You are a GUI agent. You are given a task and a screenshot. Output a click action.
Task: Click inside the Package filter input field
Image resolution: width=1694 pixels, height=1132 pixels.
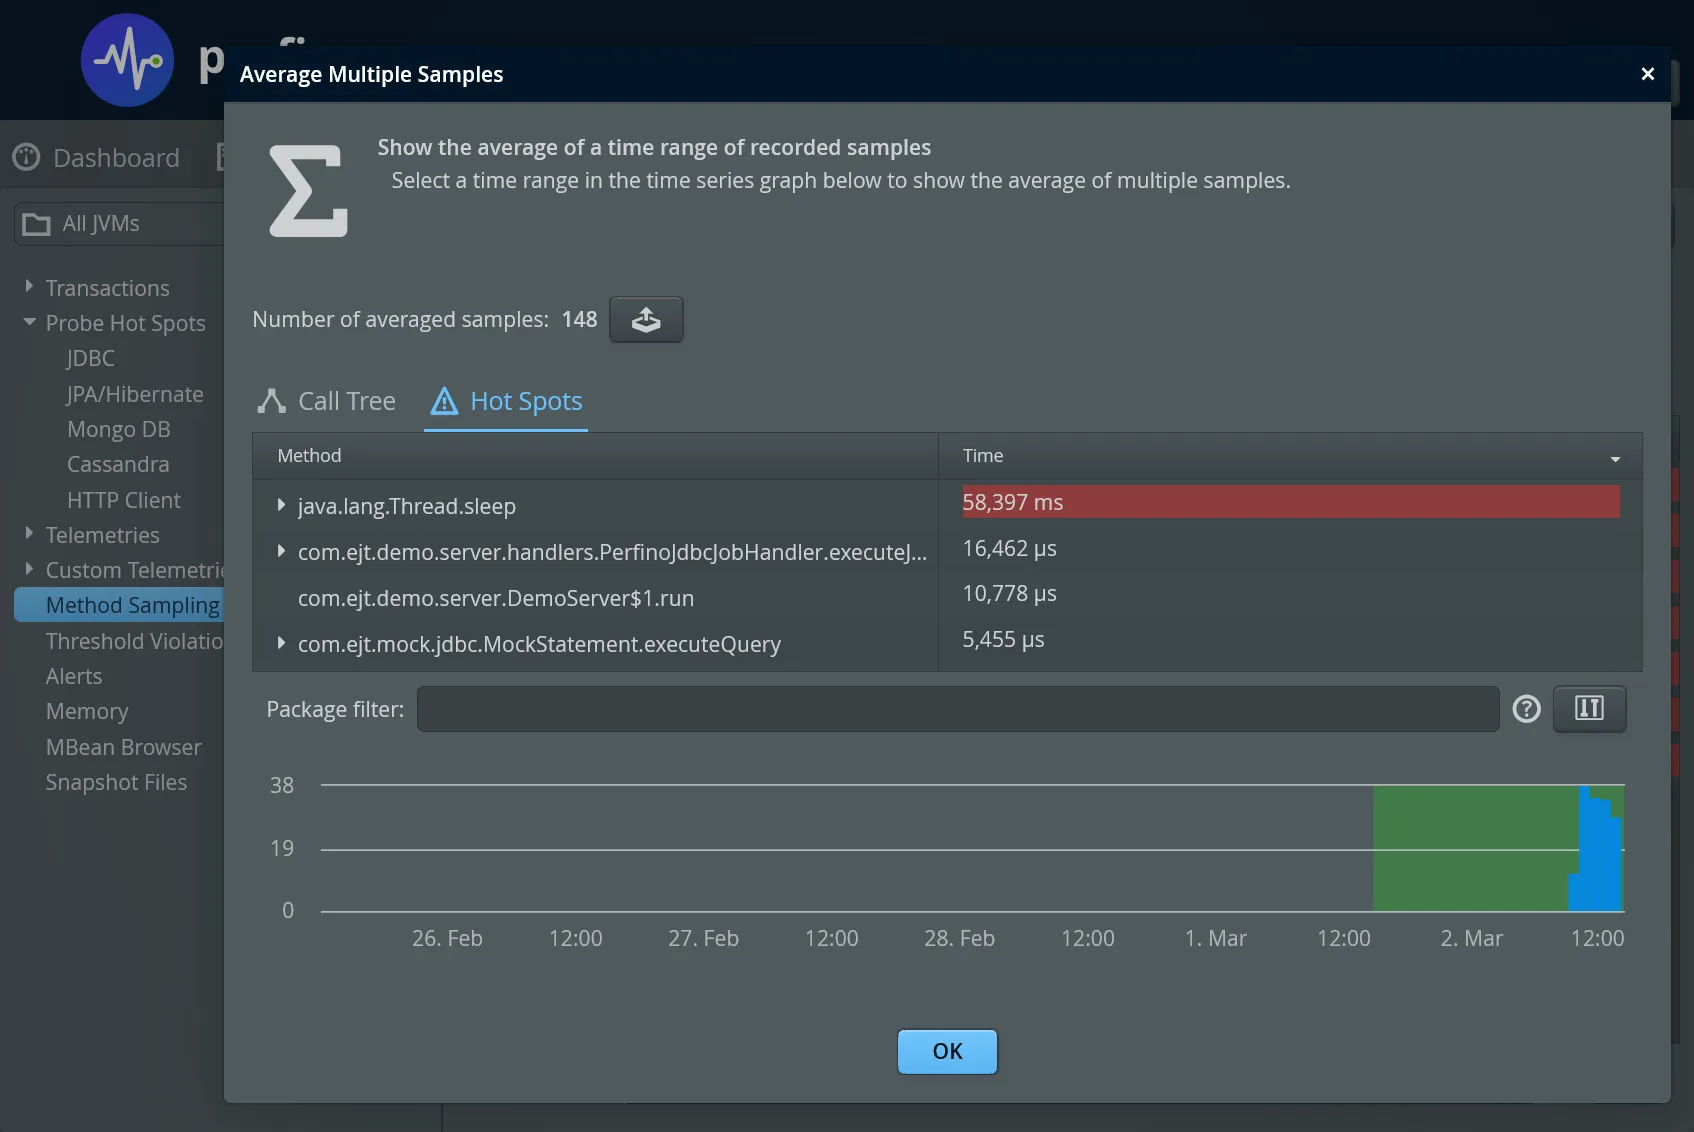point(956,709)
